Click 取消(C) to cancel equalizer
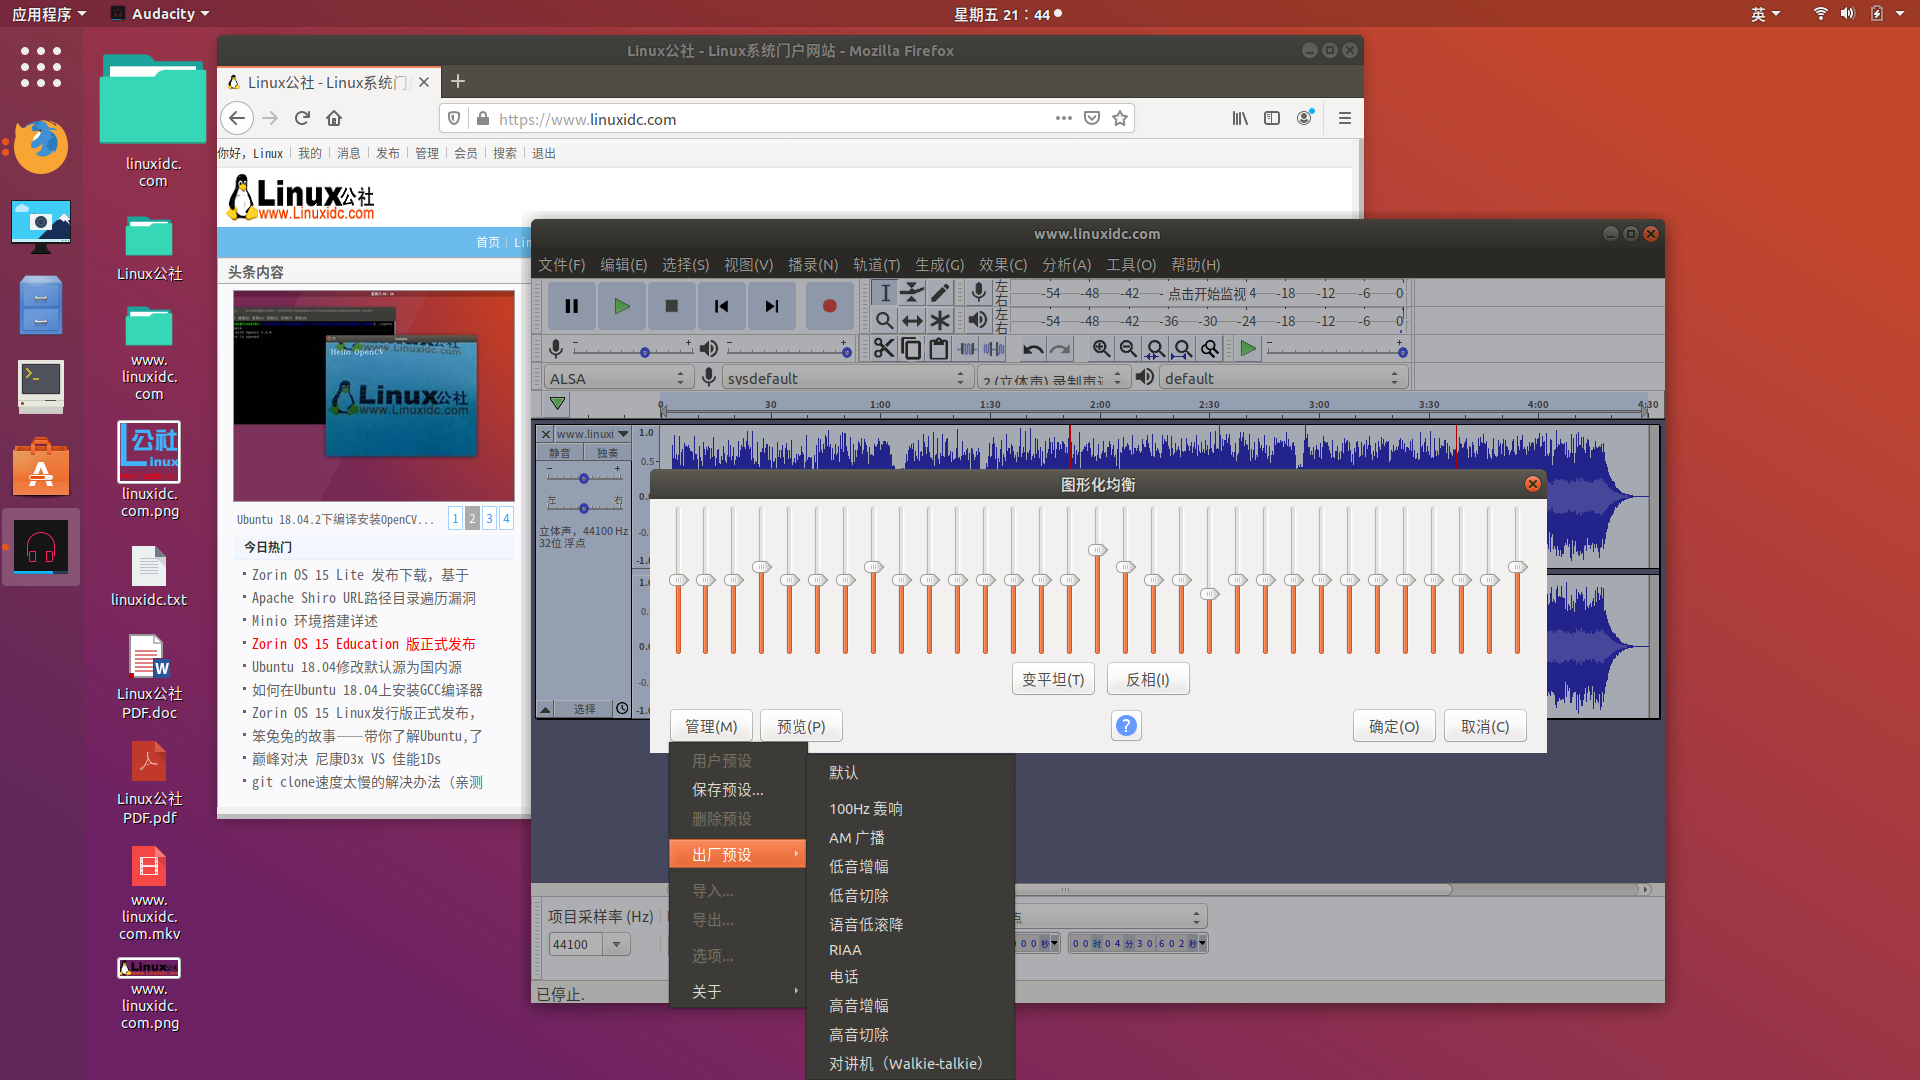The image size is (1920, 1080). tap(1485, 726)
